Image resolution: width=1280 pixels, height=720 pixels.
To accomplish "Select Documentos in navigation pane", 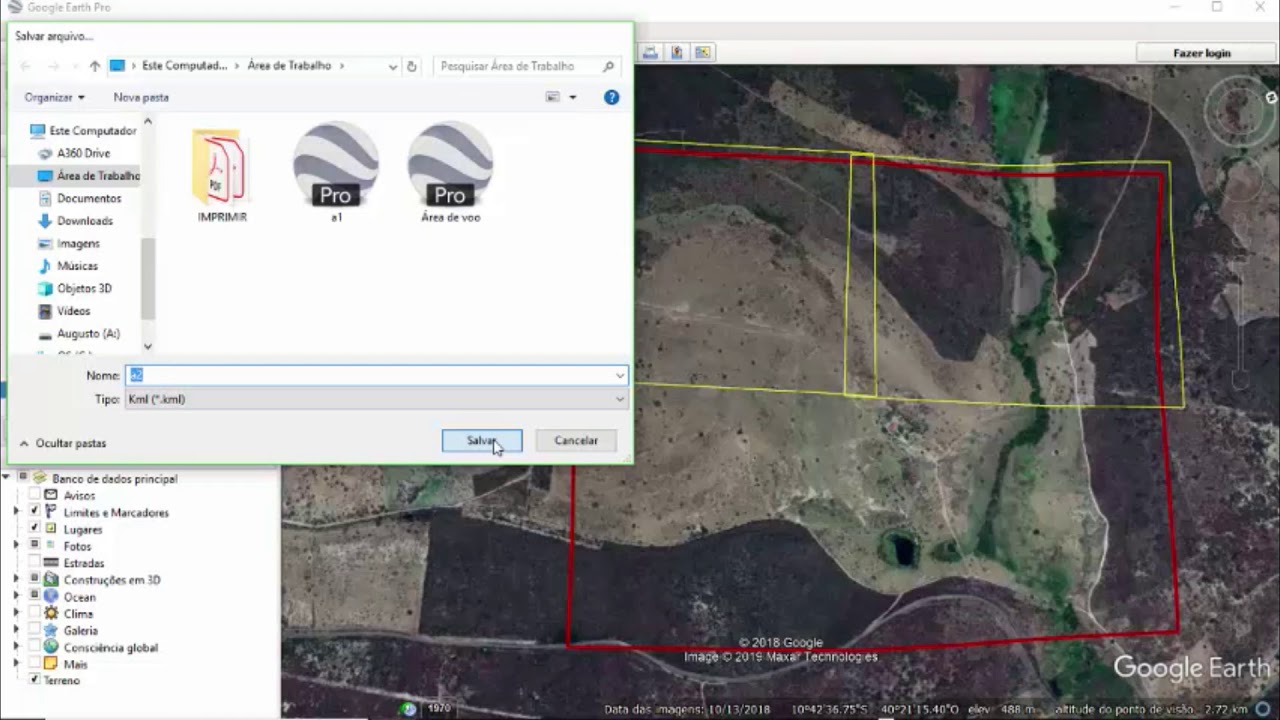I will click(79, 198).
